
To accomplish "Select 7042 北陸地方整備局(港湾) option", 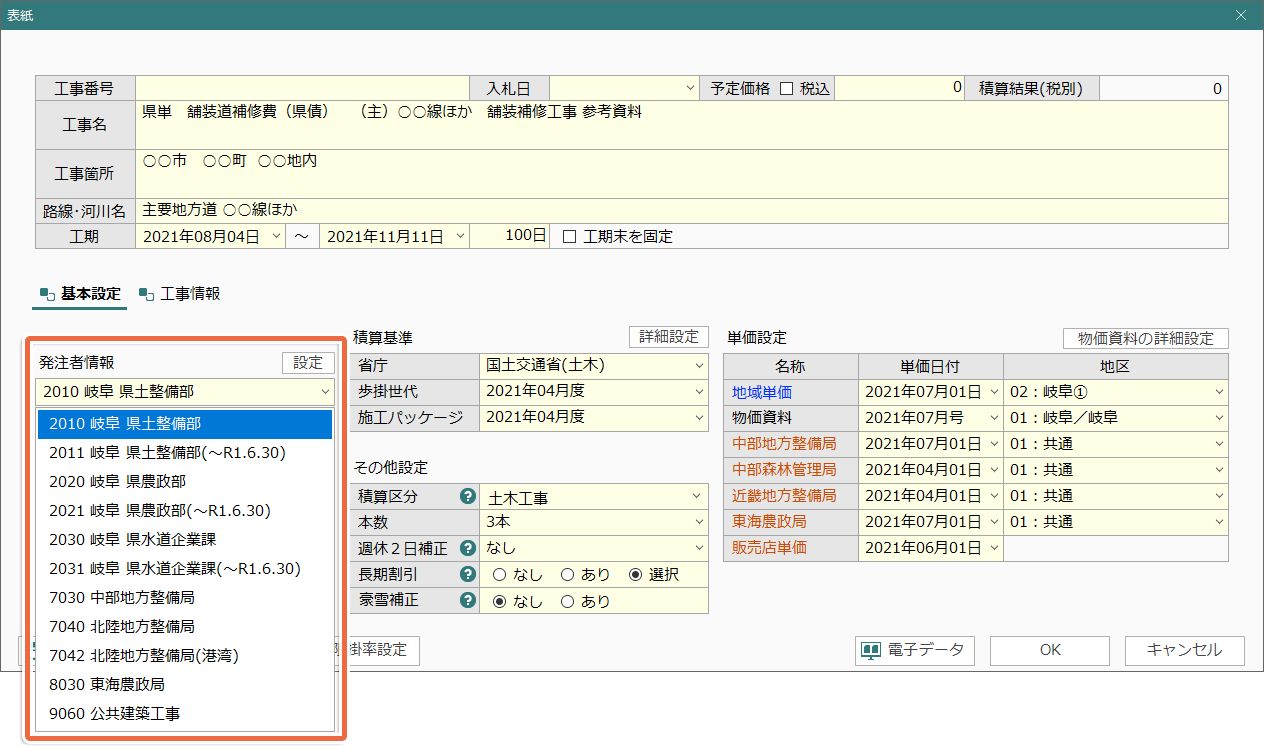I will [x=185, y=656].
